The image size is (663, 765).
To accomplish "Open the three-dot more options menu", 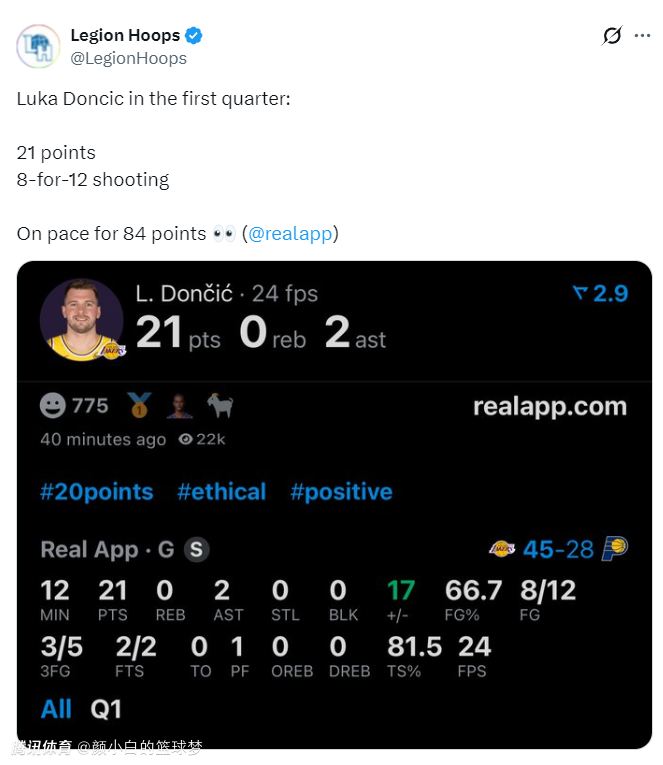I will click(642, 36).
